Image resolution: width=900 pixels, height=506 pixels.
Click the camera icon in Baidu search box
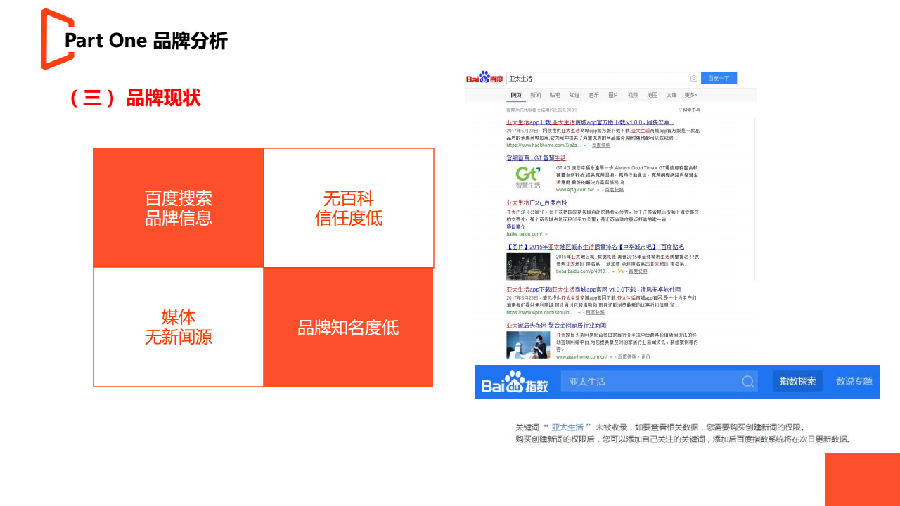(692, 77)
